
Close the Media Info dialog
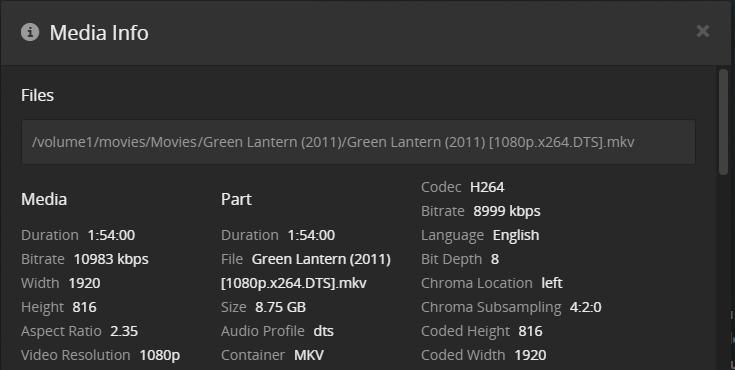coord(703,31)
